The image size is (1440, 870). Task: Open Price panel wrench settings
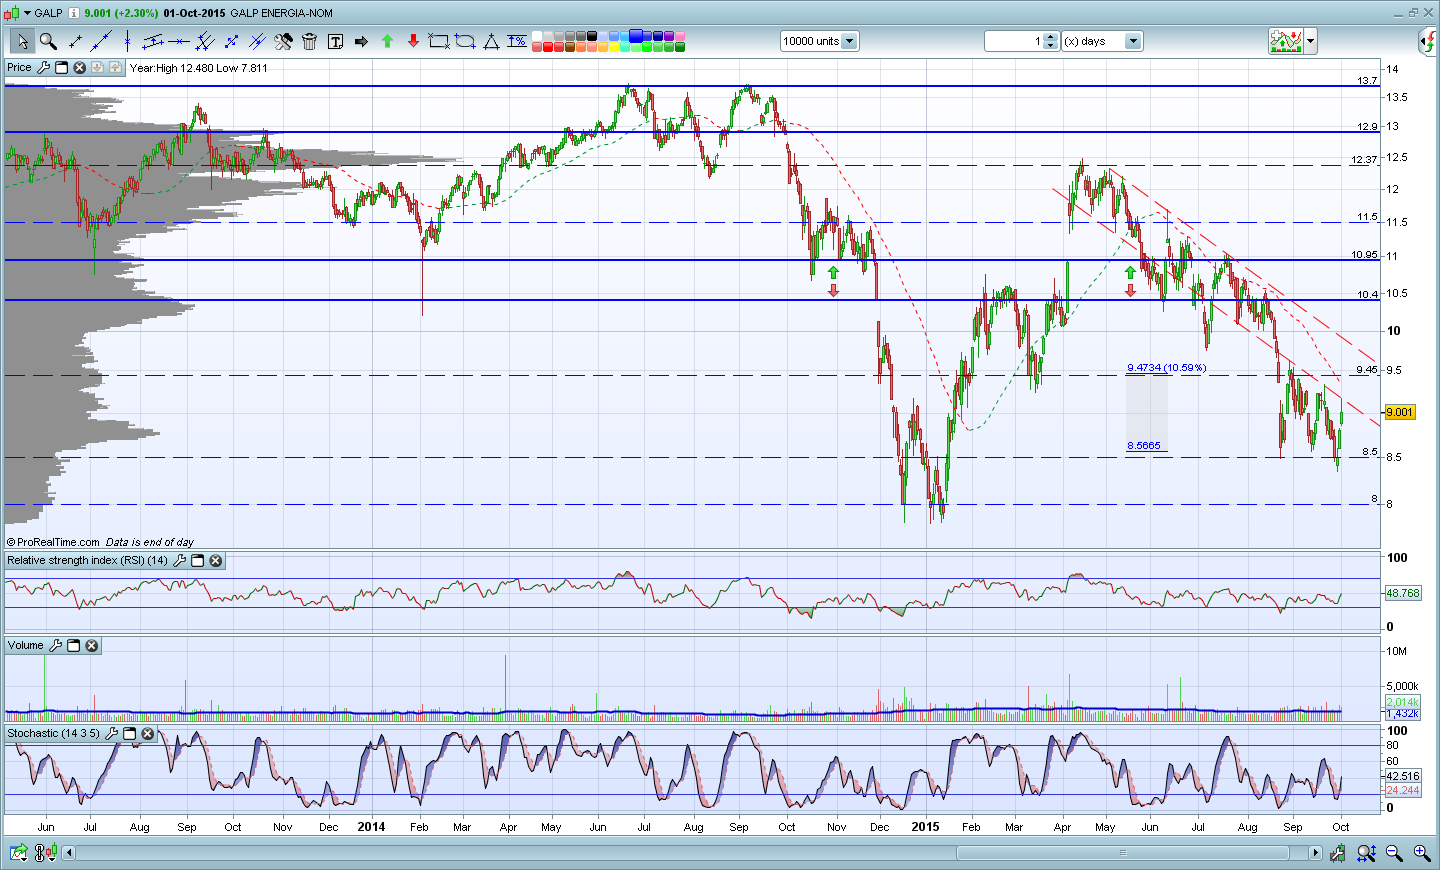pyautogui.click(x=43, y=68)
